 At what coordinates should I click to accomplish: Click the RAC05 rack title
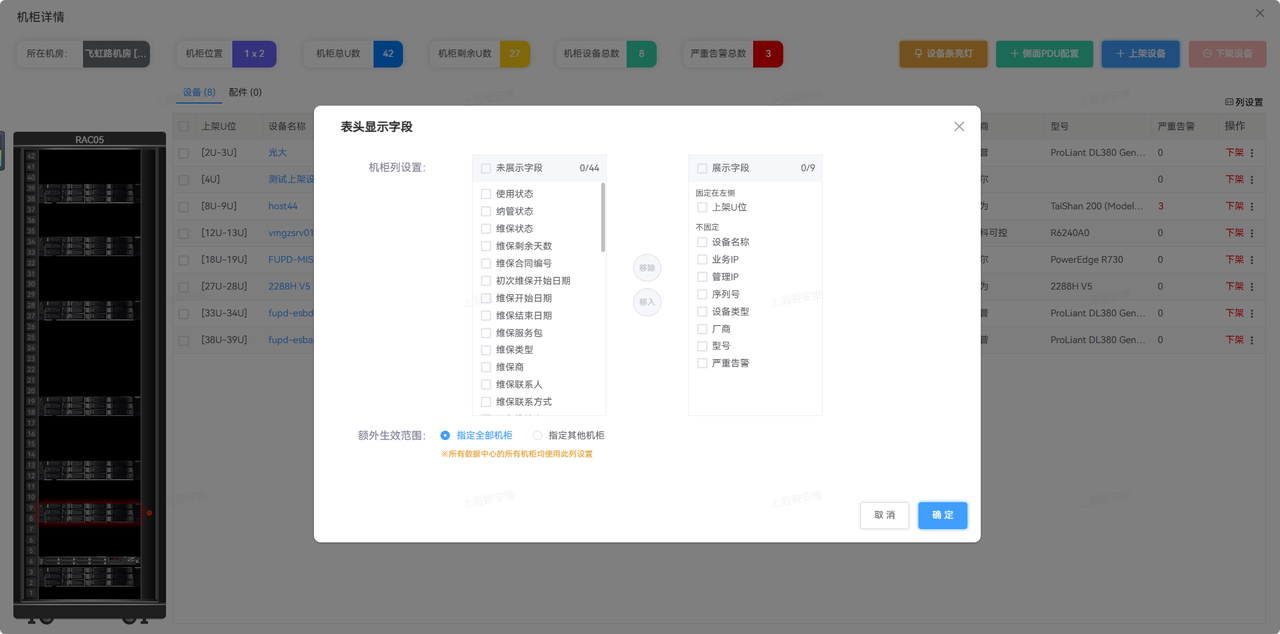pyautogui.click(x=90, y=140)
